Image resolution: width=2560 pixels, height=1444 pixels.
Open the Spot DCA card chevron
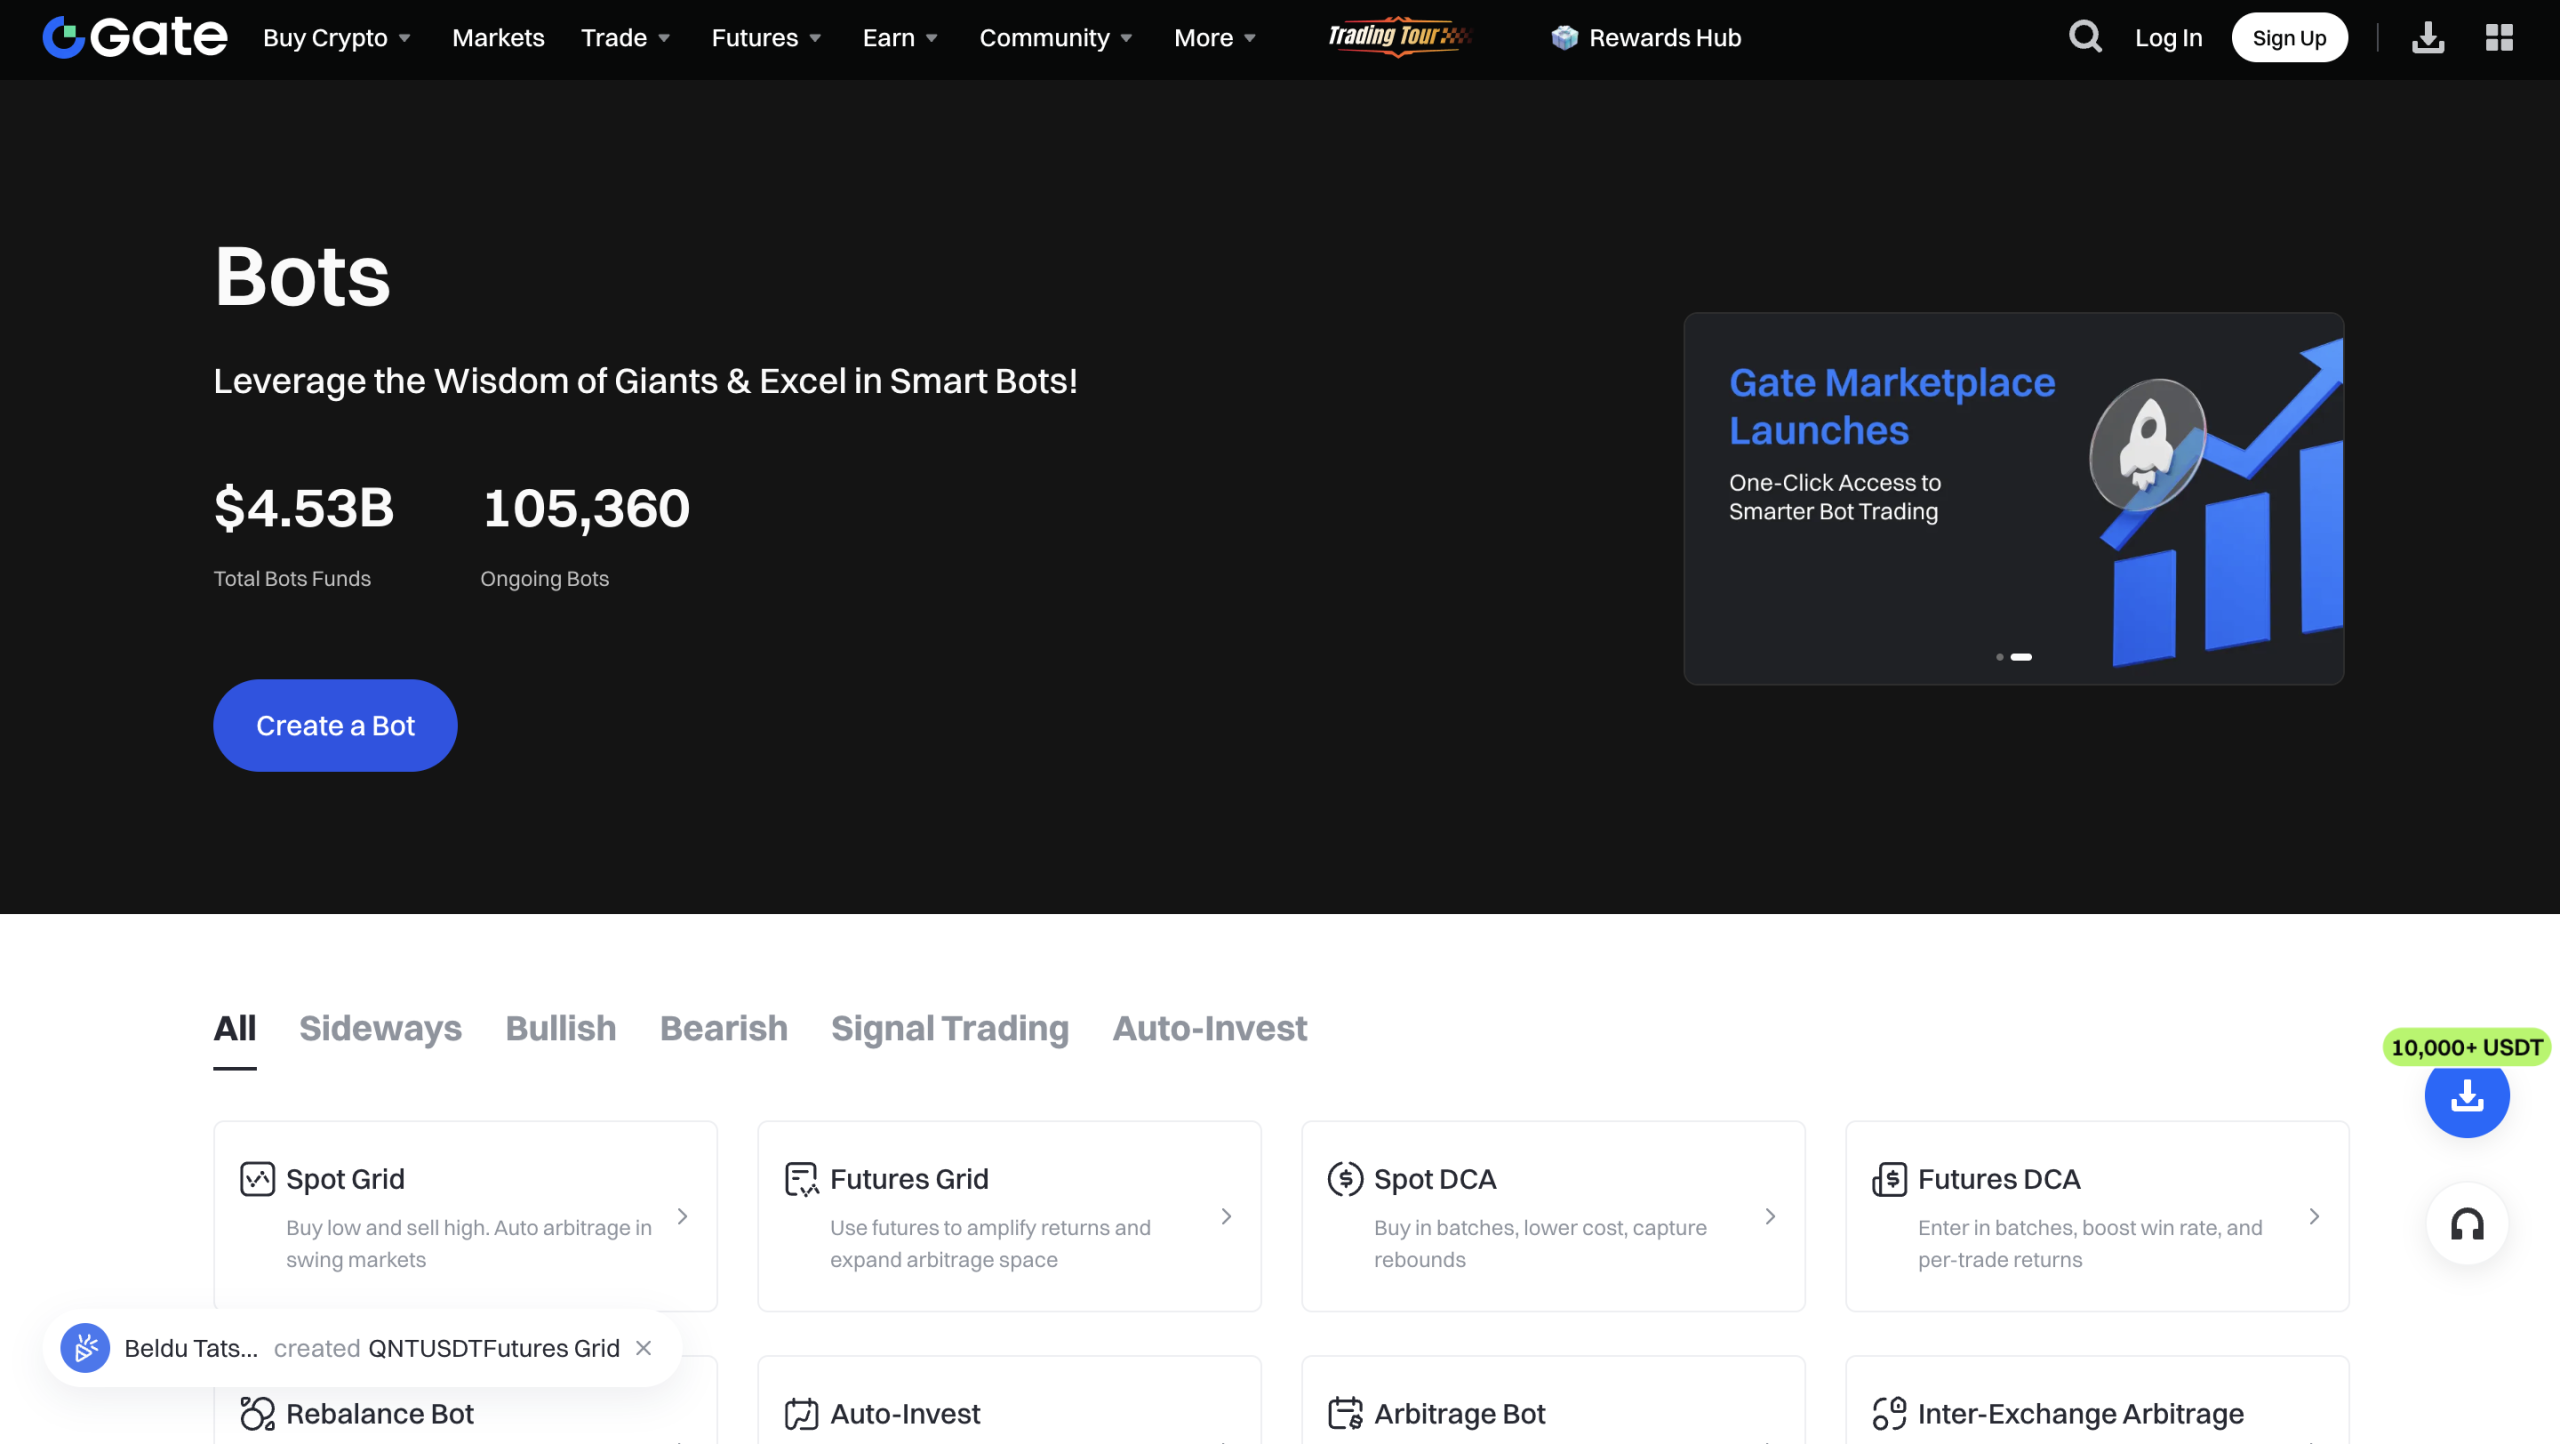(x=1770, y=1216)
